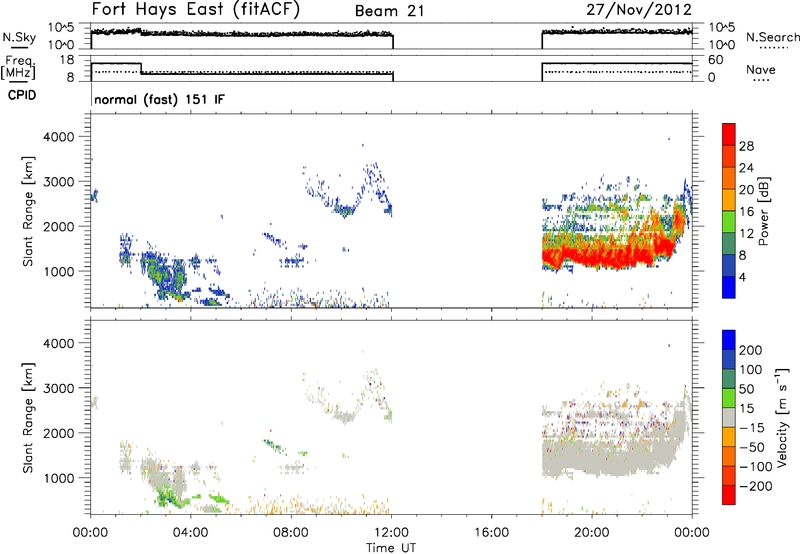Pick the light green Power segment between 12 and 16
The image size is (800, 554).
pyautogui.click(x=729, y=222)
